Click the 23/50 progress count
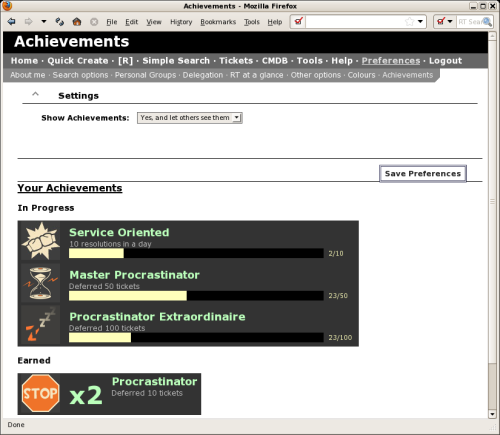Screen dimensions: 500x435 [x=338, y=296]
